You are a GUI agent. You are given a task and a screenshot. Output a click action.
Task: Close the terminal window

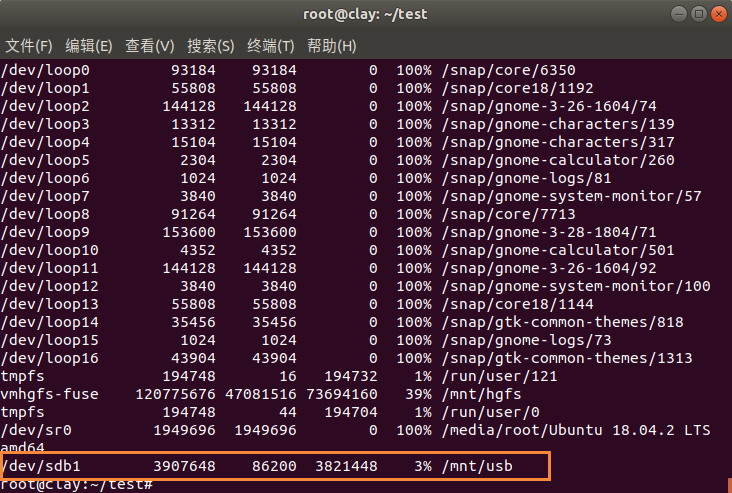click(x=719, y=14)
